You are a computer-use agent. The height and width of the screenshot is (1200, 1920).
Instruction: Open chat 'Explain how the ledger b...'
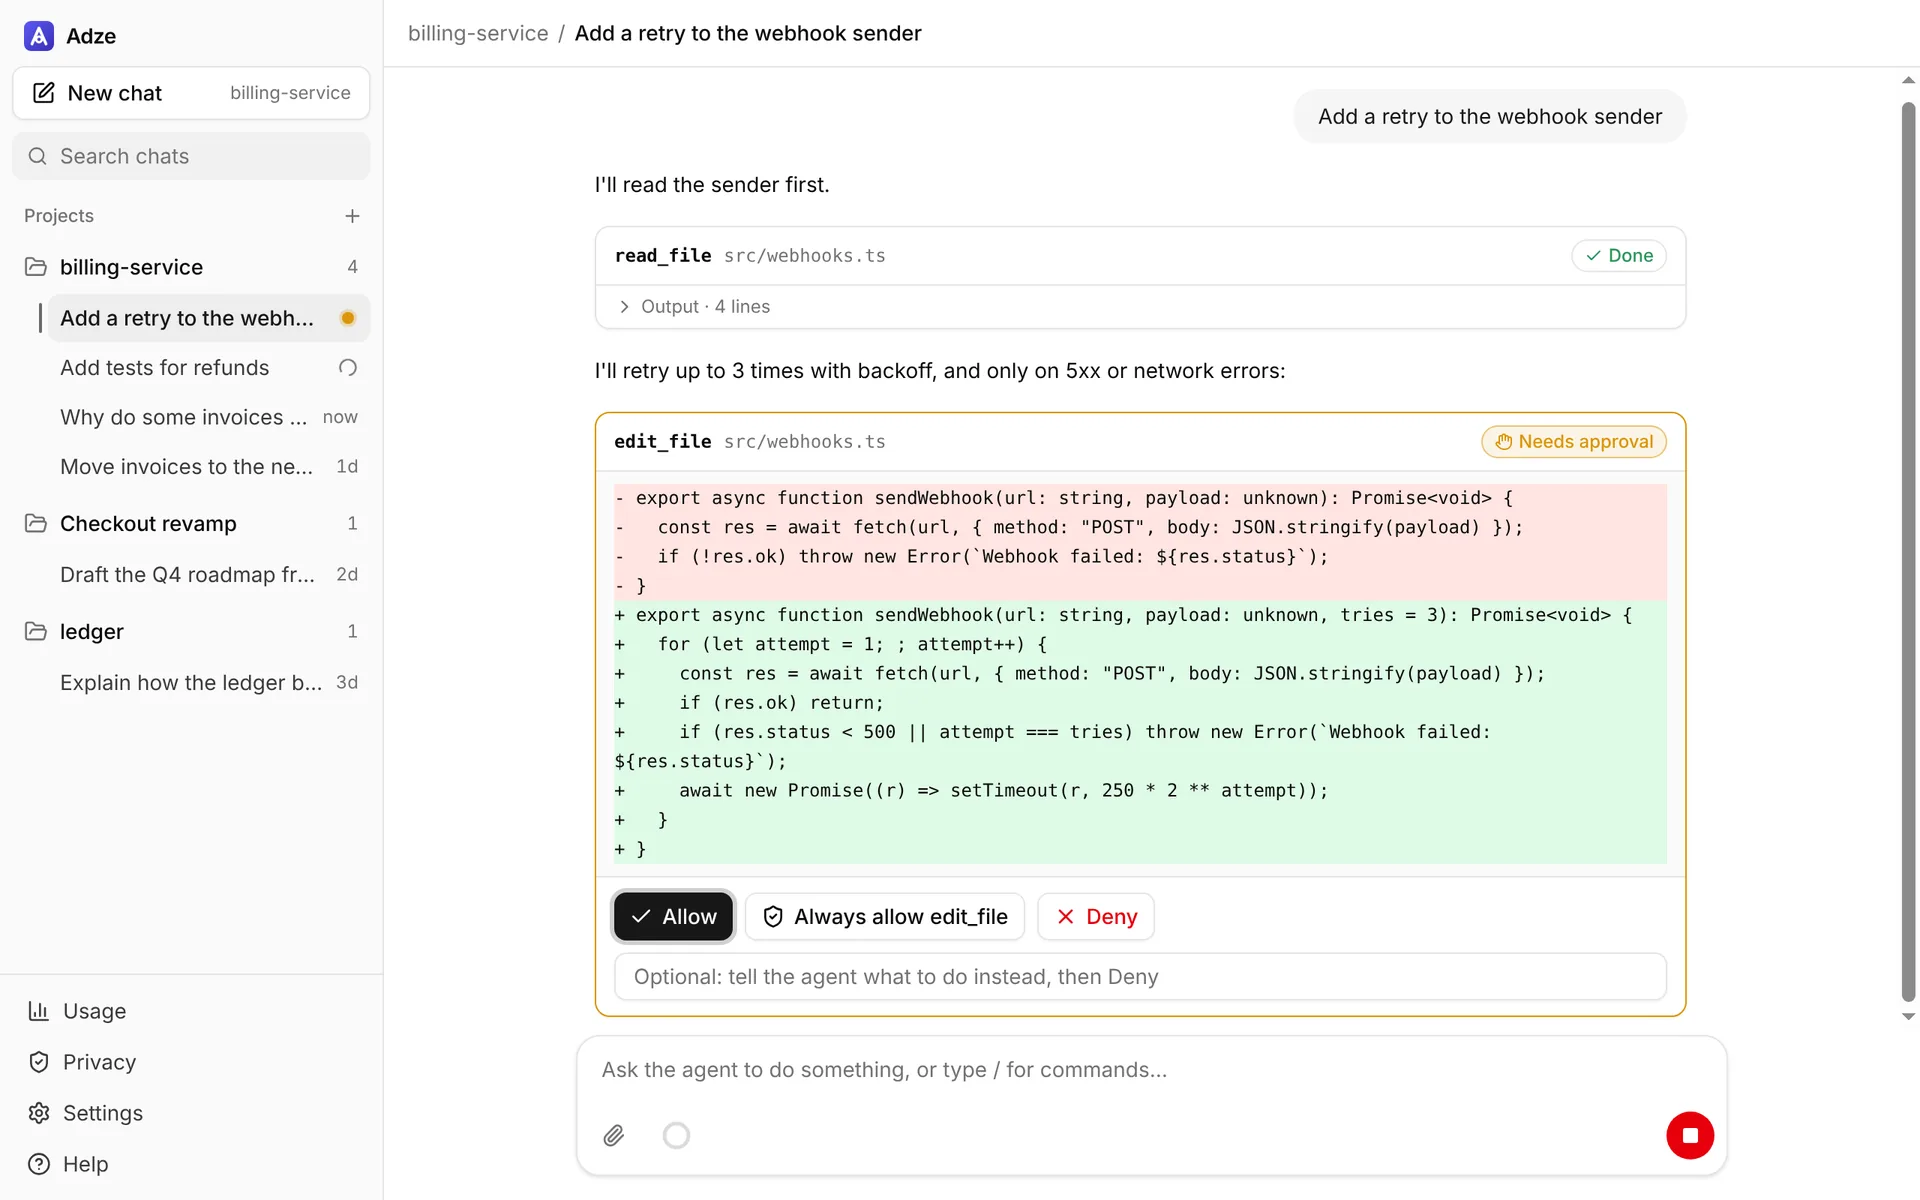tap(209, 682)
